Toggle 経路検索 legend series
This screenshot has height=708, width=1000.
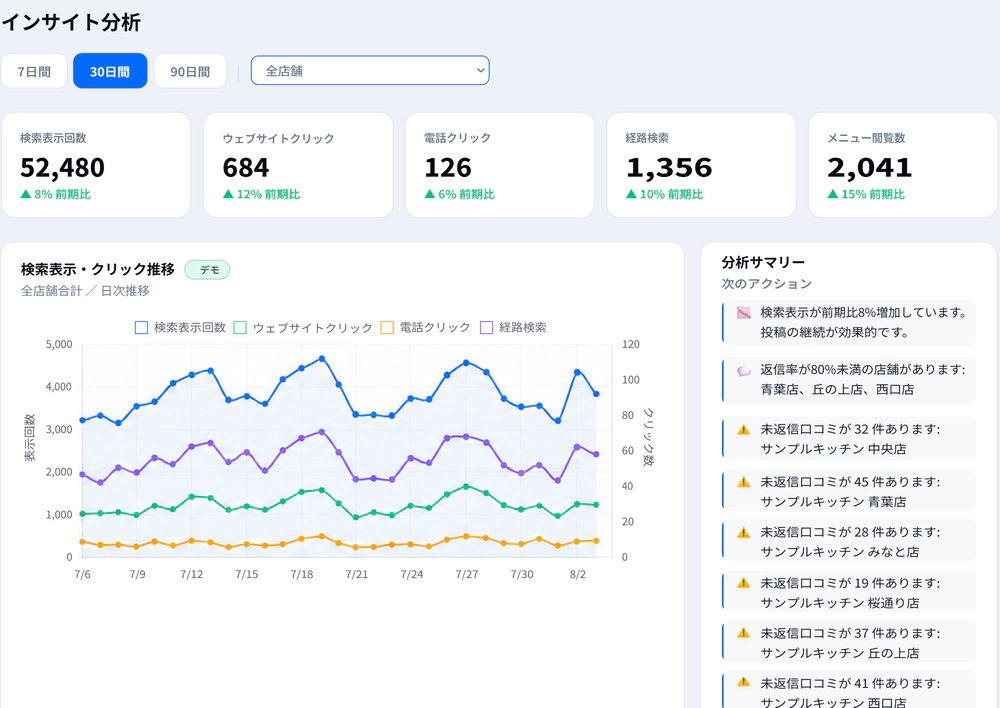click(x=513, y=327)
